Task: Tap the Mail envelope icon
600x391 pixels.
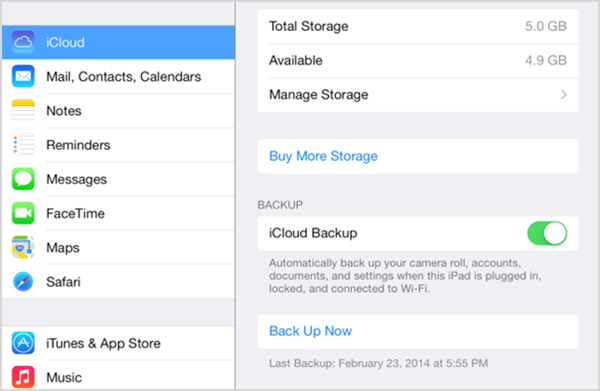Action: click(x=23, y=77)
